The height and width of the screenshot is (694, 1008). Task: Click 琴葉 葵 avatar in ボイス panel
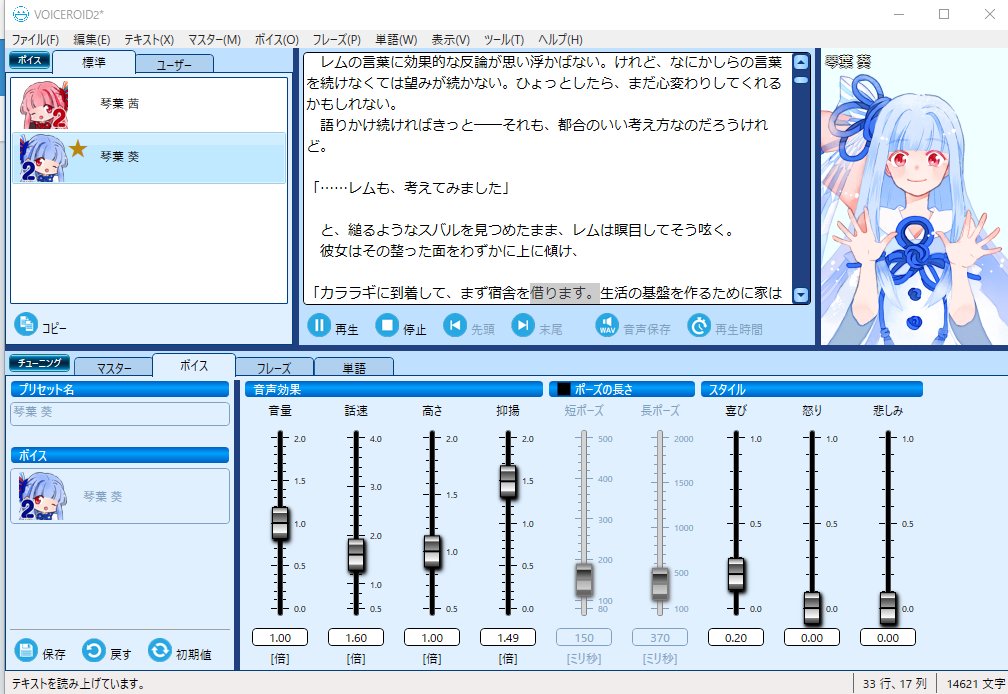pos(42,496)
